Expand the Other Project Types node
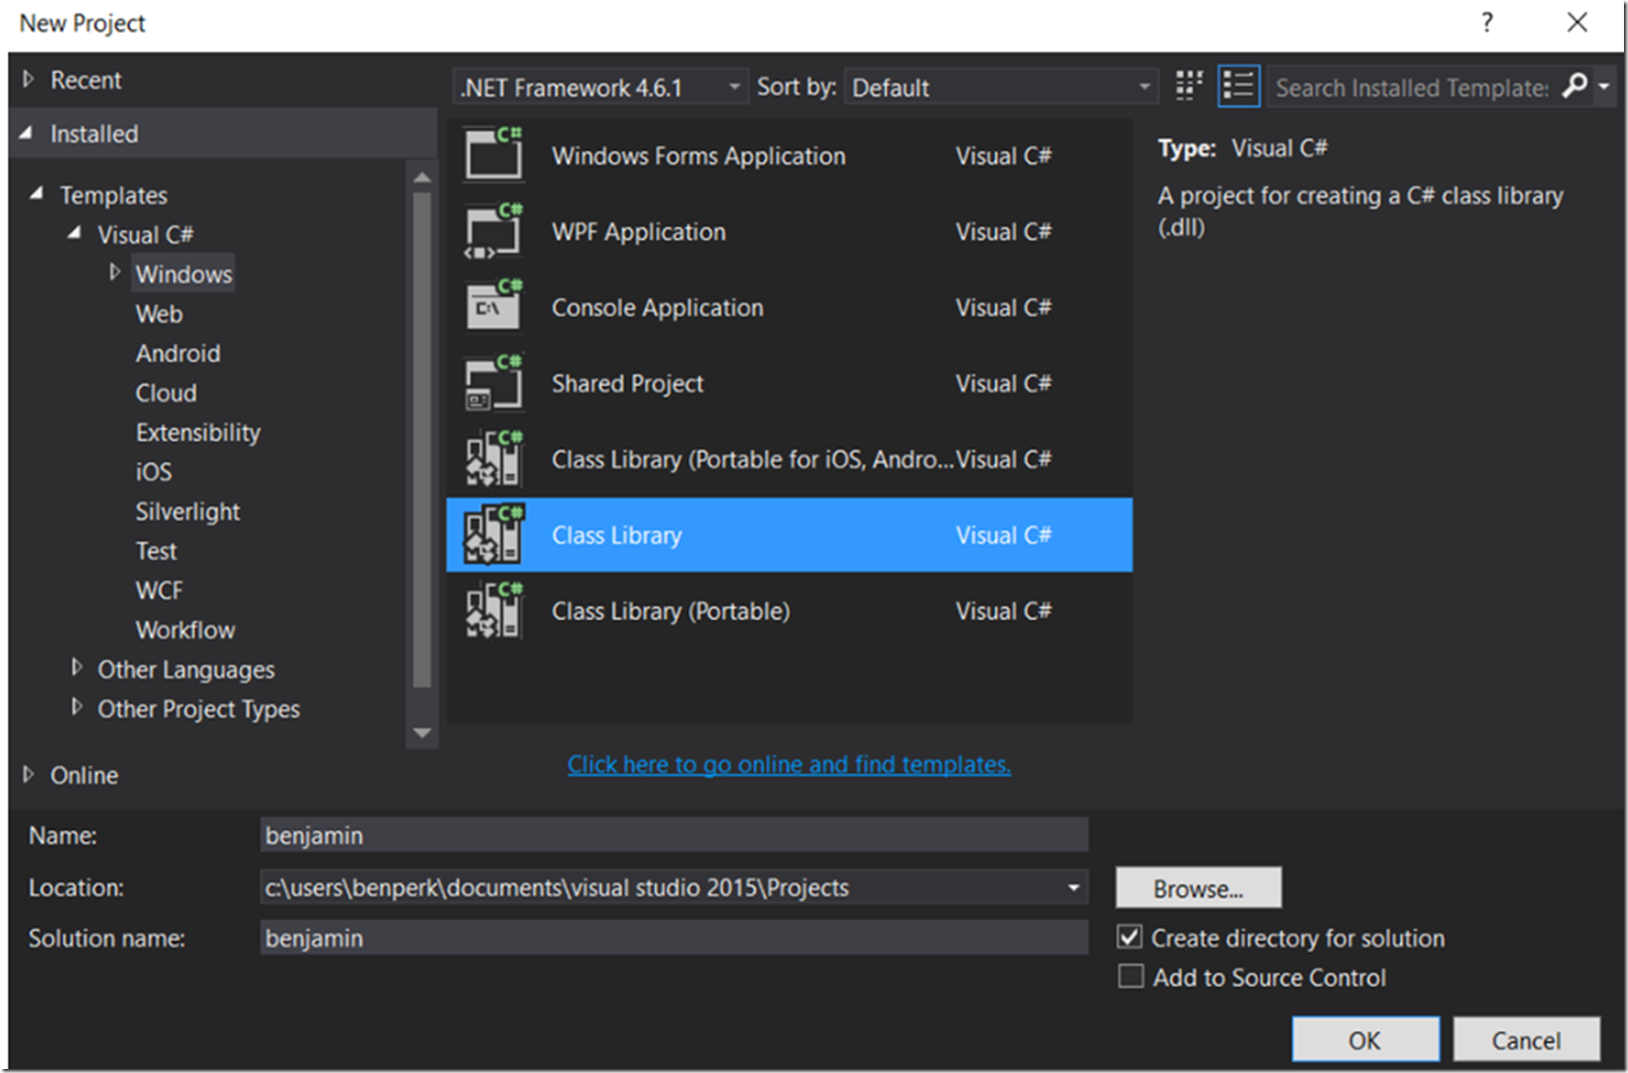Image resolution: width=1628 pixels, height=1073 pixels. pyautogui.click(x=77, y=707)
